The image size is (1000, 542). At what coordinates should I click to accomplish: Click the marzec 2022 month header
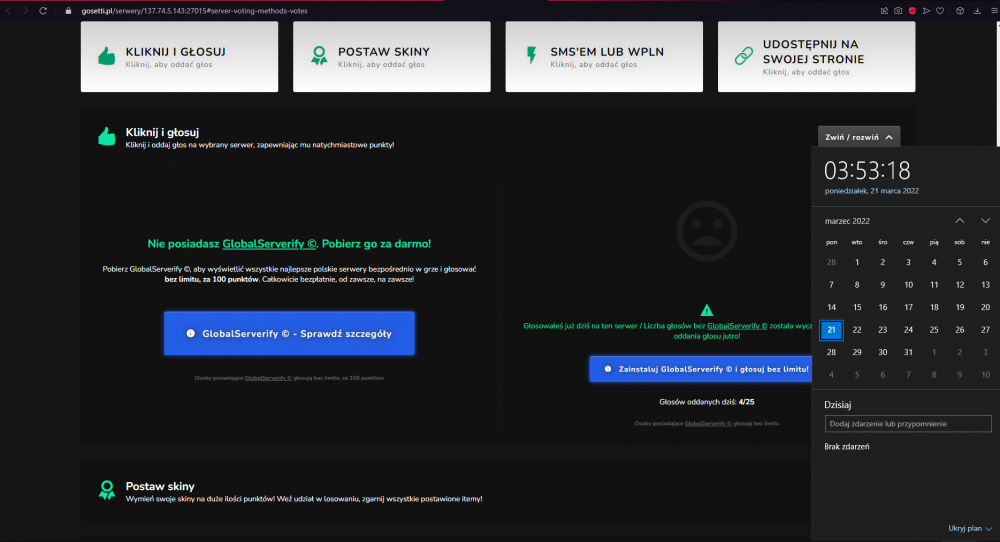point(847,221)
